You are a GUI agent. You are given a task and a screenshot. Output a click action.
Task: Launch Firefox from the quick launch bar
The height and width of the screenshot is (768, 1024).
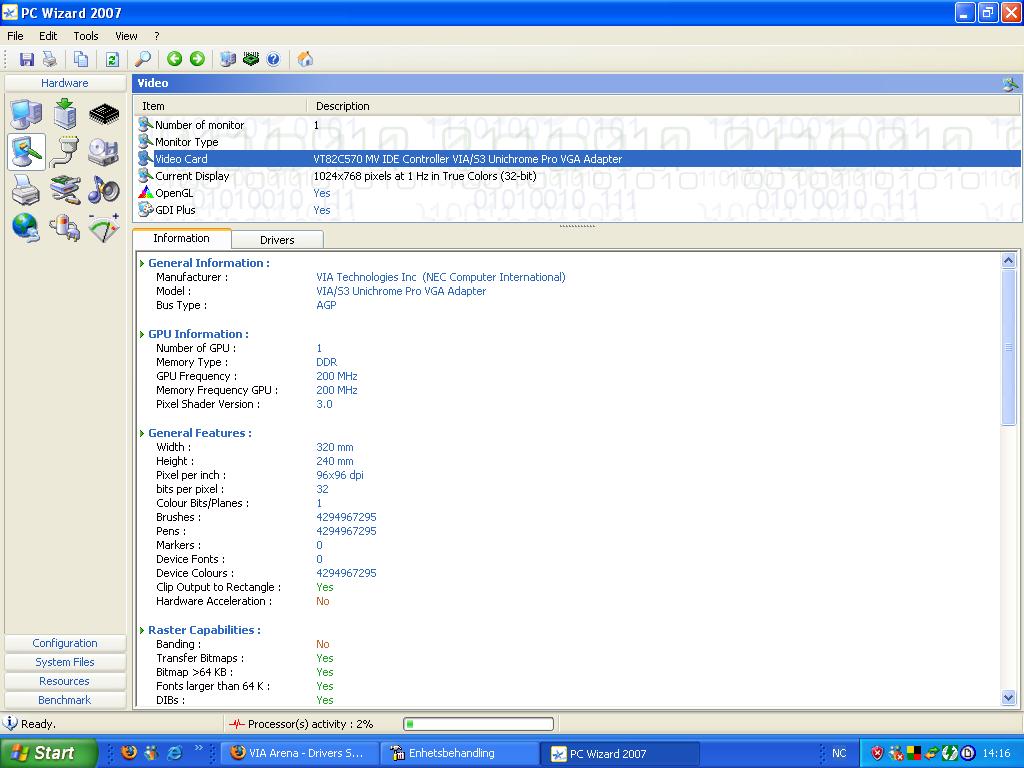coord(129,753)
